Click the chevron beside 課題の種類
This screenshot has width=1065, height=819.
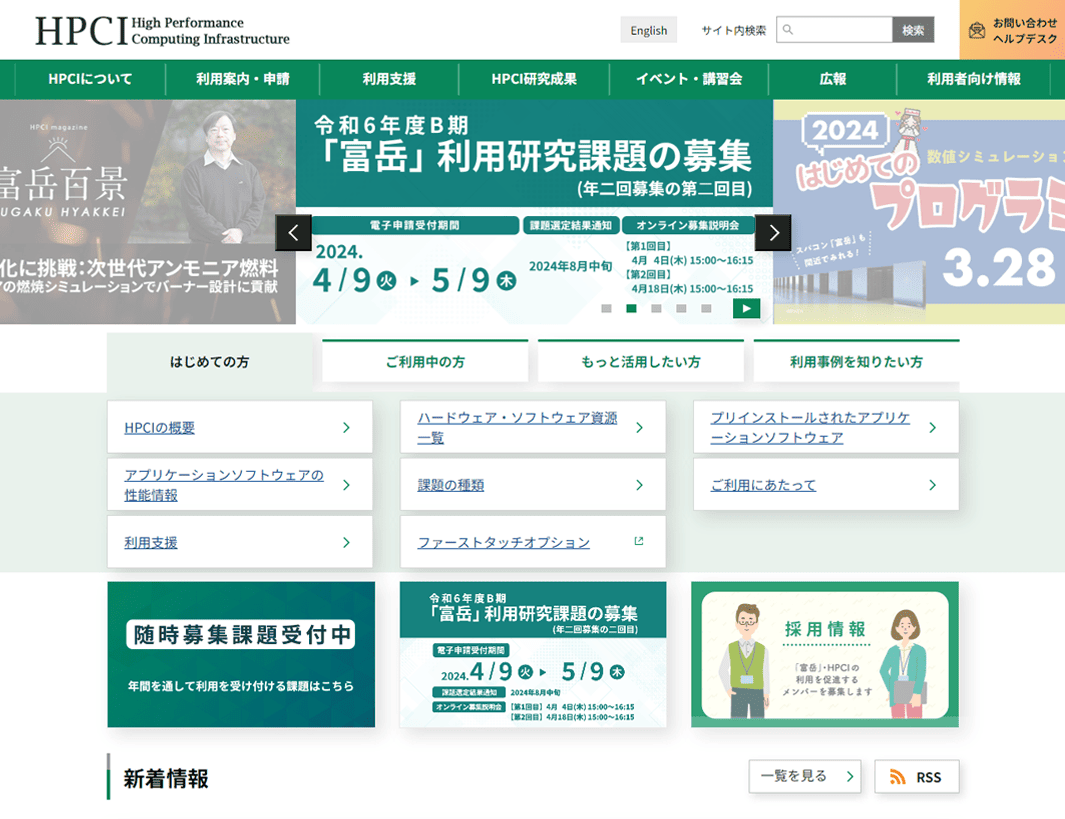point(639,485)
